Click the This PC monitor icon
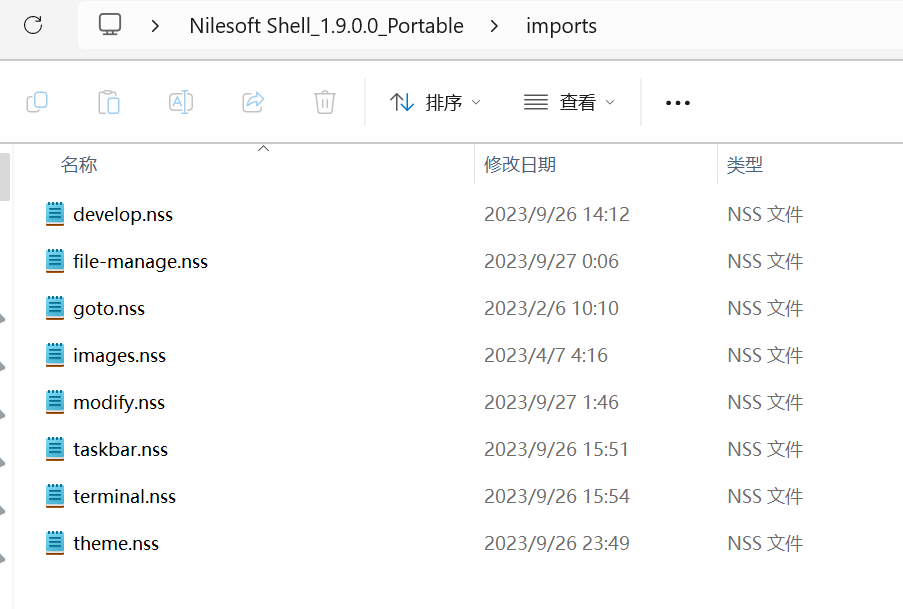 [110, 25]
